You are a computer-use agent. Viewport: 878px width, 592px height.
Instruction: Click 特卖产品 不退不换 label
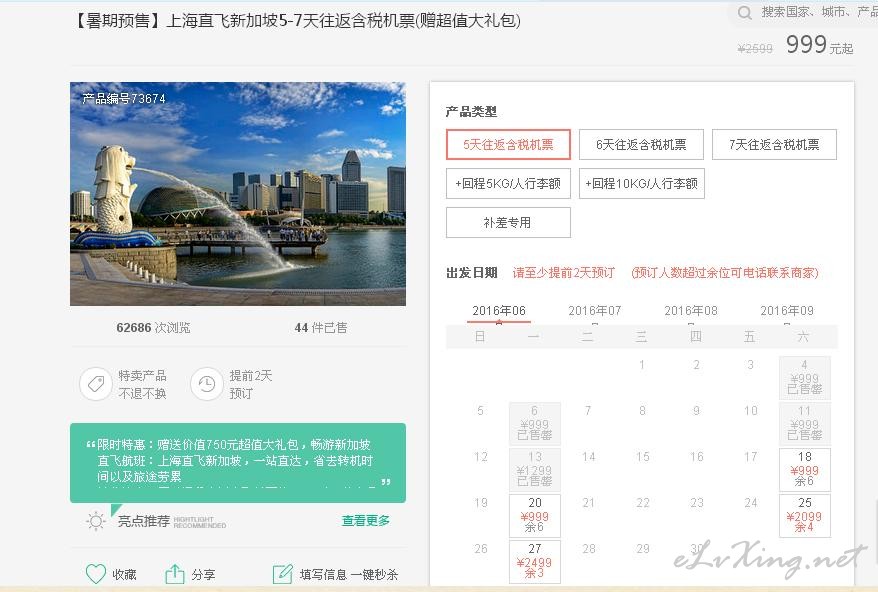point(142,384)
